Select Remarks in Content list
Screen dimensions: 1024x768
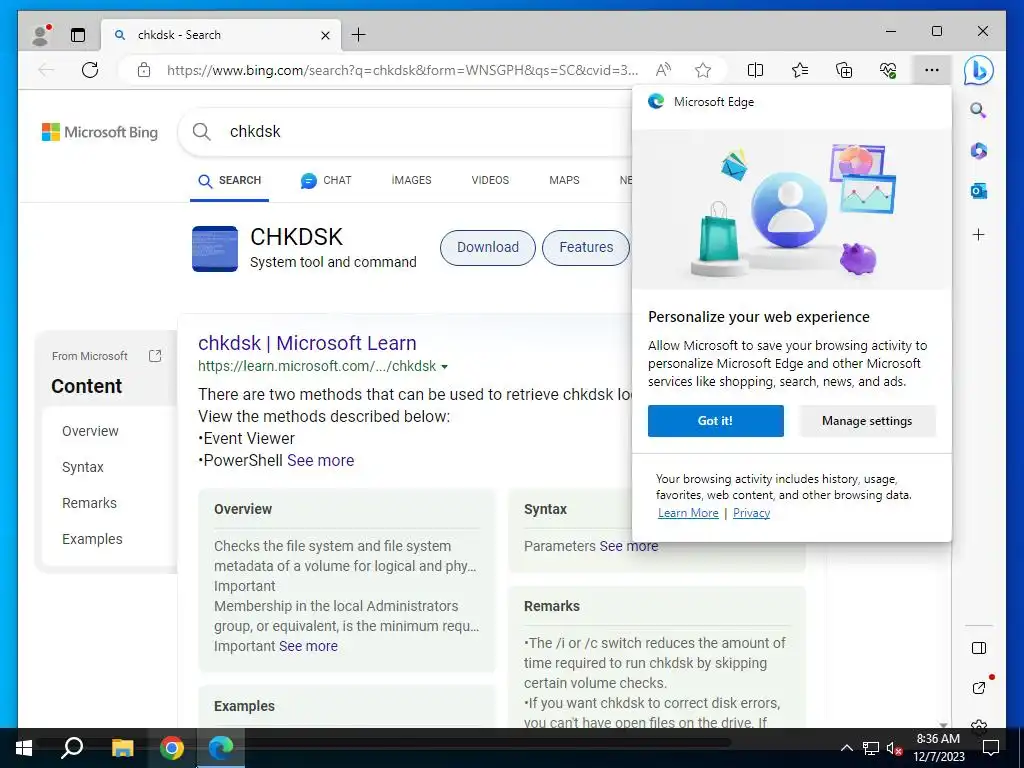point(89,503)
